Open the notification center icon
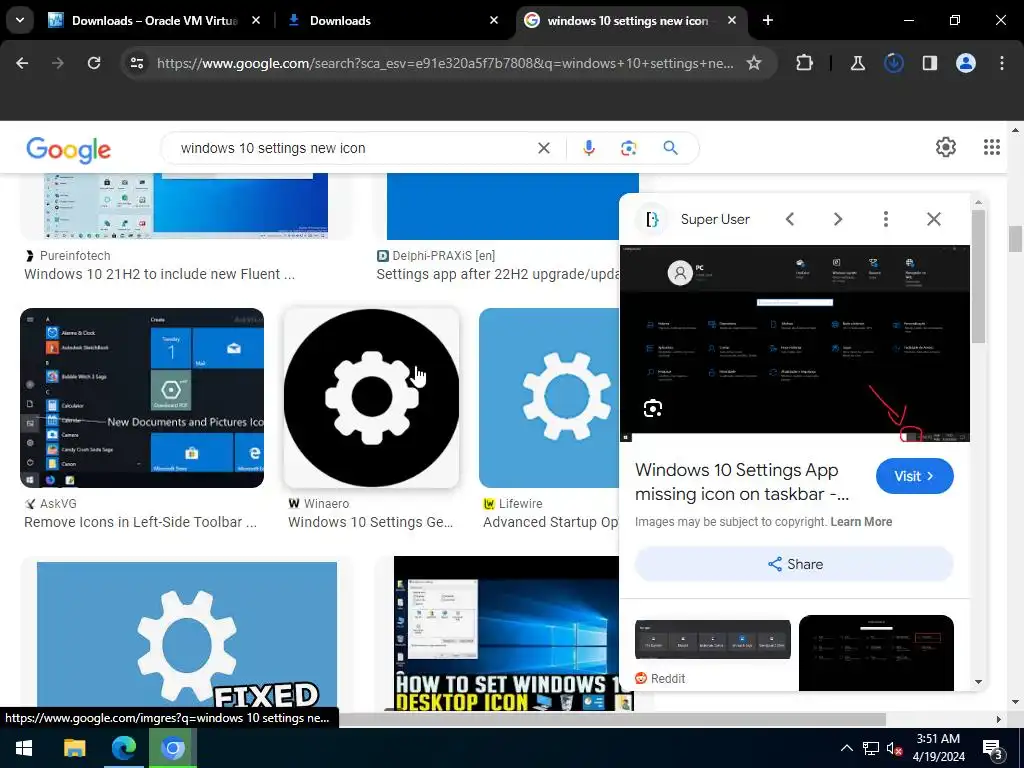Screen dimensions: 1024x768 pos(993,750)
